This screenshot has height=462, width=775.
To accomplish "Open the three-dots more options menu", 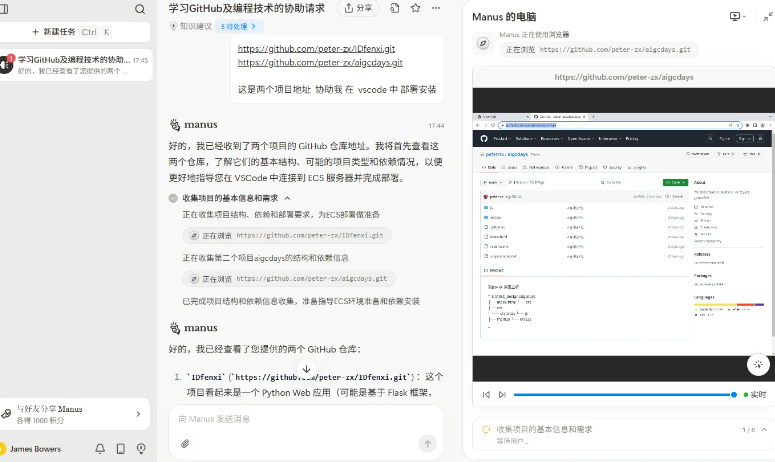I will coord(436,8).
